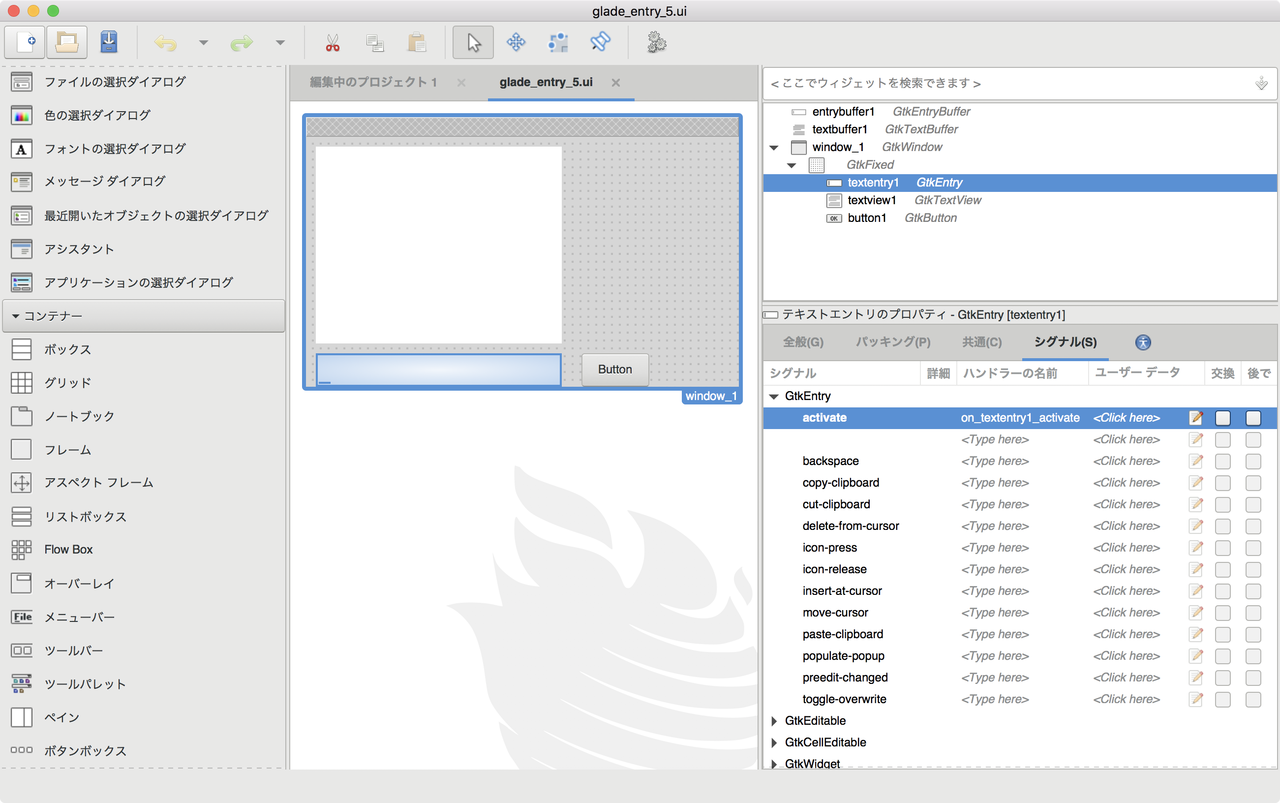Screen dimensions: 1280x803
Task: Edit the activate signal handler with pencil icon
Action: click(1196, 417)
